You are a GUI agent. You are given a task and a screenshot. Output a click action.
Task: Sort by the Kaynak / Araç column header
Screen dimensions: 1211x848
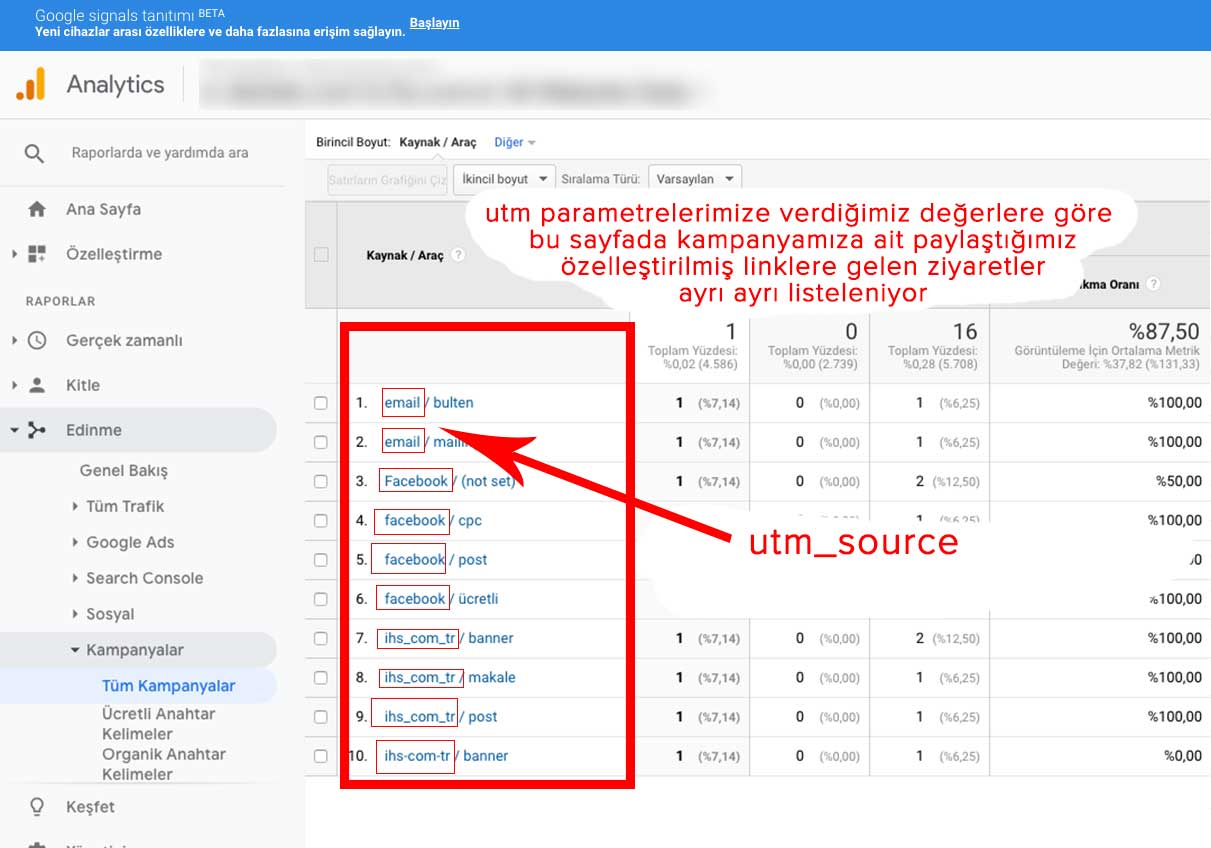click(405, 255)
